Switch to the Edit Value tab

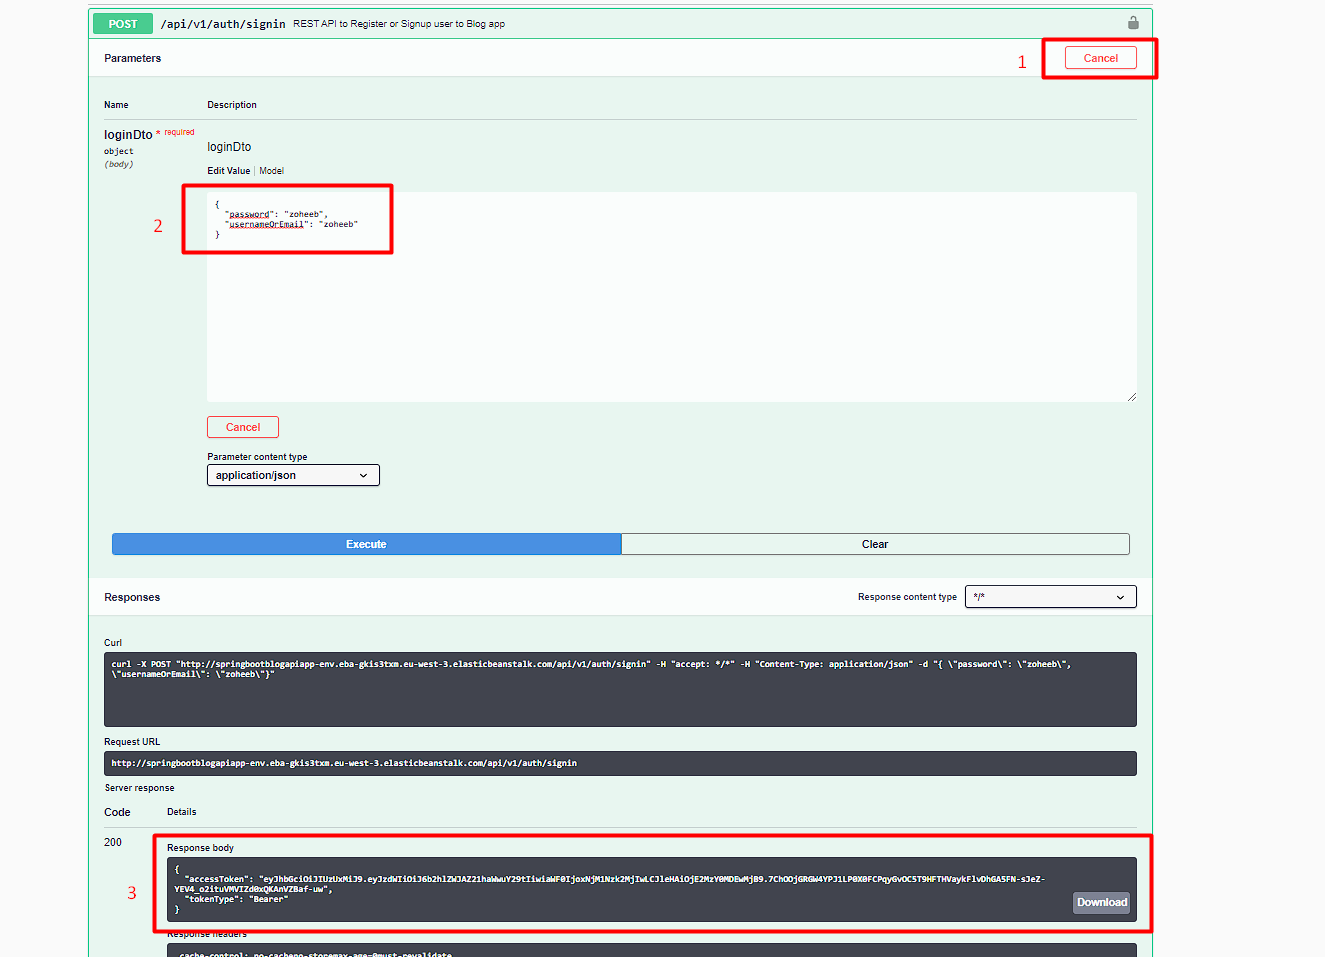point(228,171)
